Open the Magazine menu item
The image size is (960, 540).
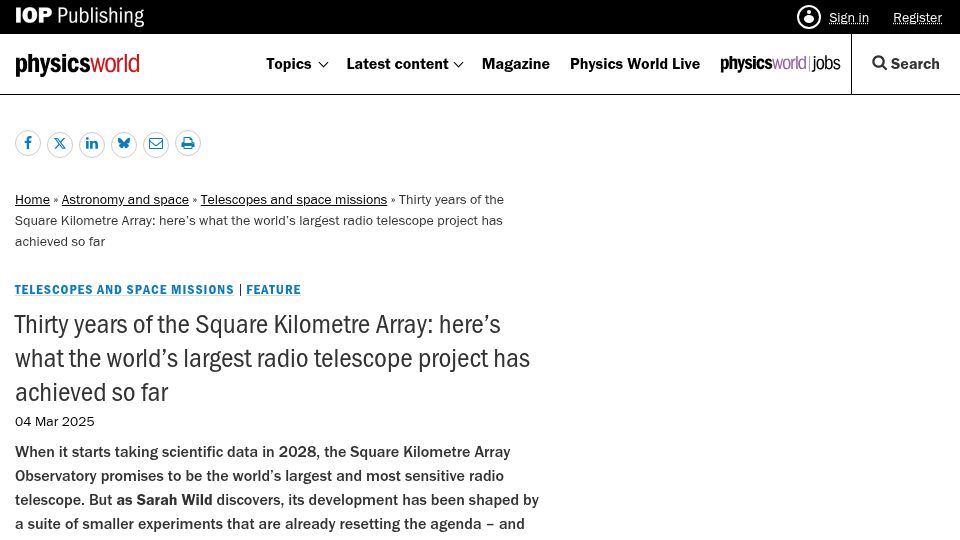click(x=516, y=64)
